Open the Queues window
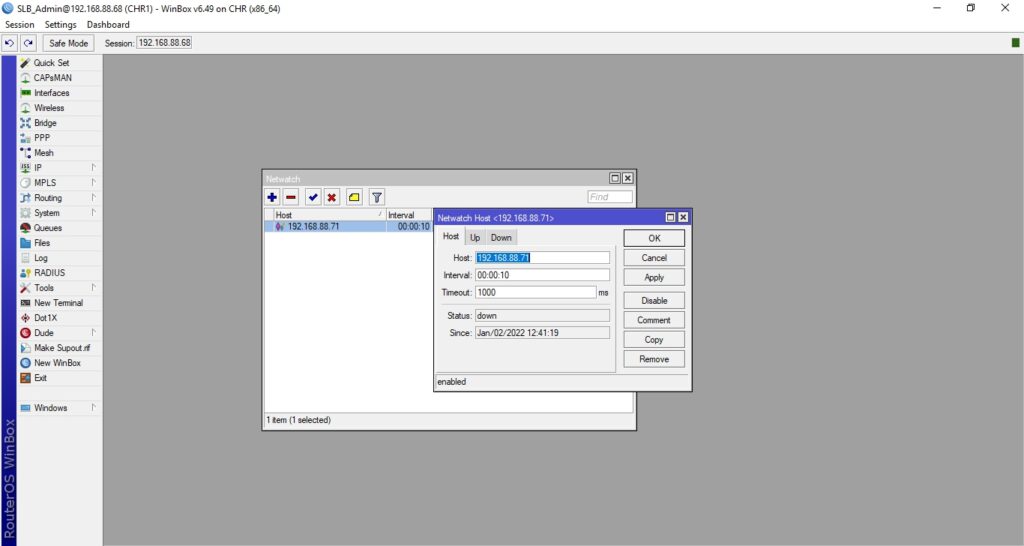 tap(48, 228)
